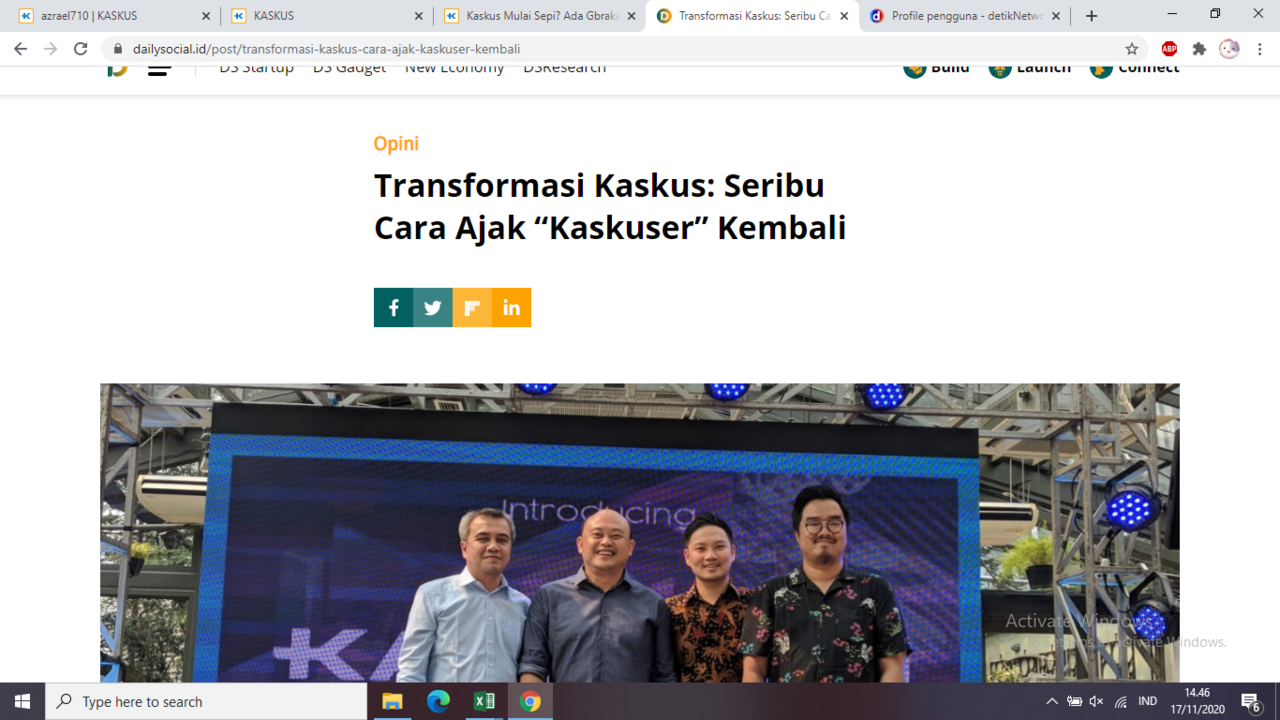This screenshot has height=720, width=1280.
Task: Change IND input language indicator
Action: tap(1148, 701)
